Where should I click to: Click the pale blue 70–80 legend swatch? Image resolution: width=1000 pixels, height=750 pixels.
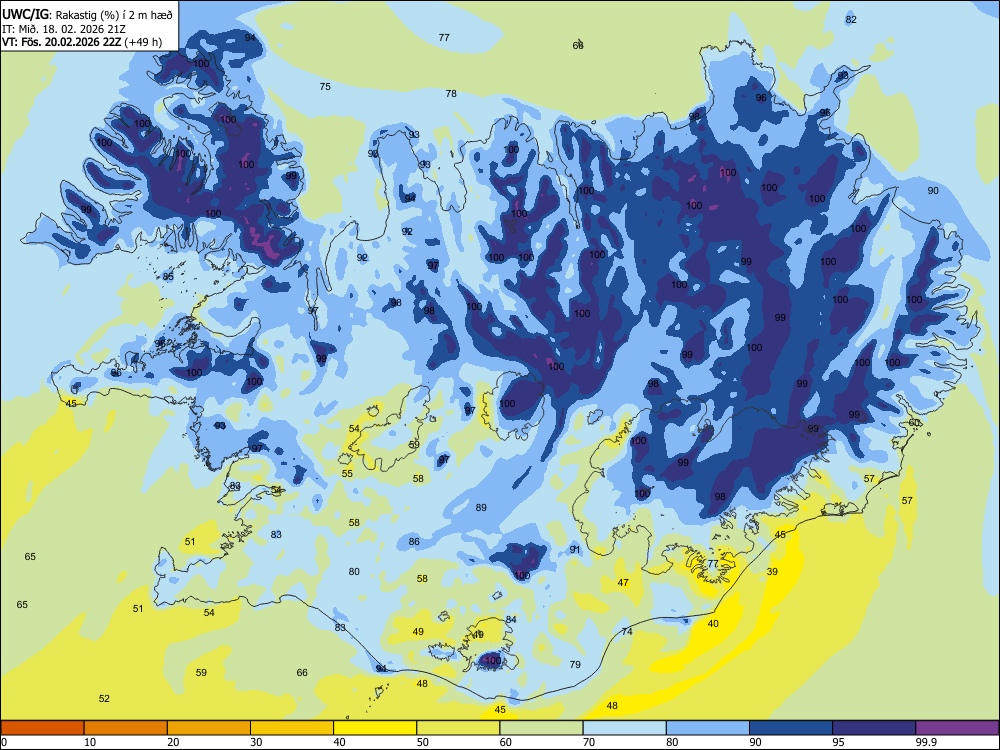pyautogui.click(x=624, y=728)
